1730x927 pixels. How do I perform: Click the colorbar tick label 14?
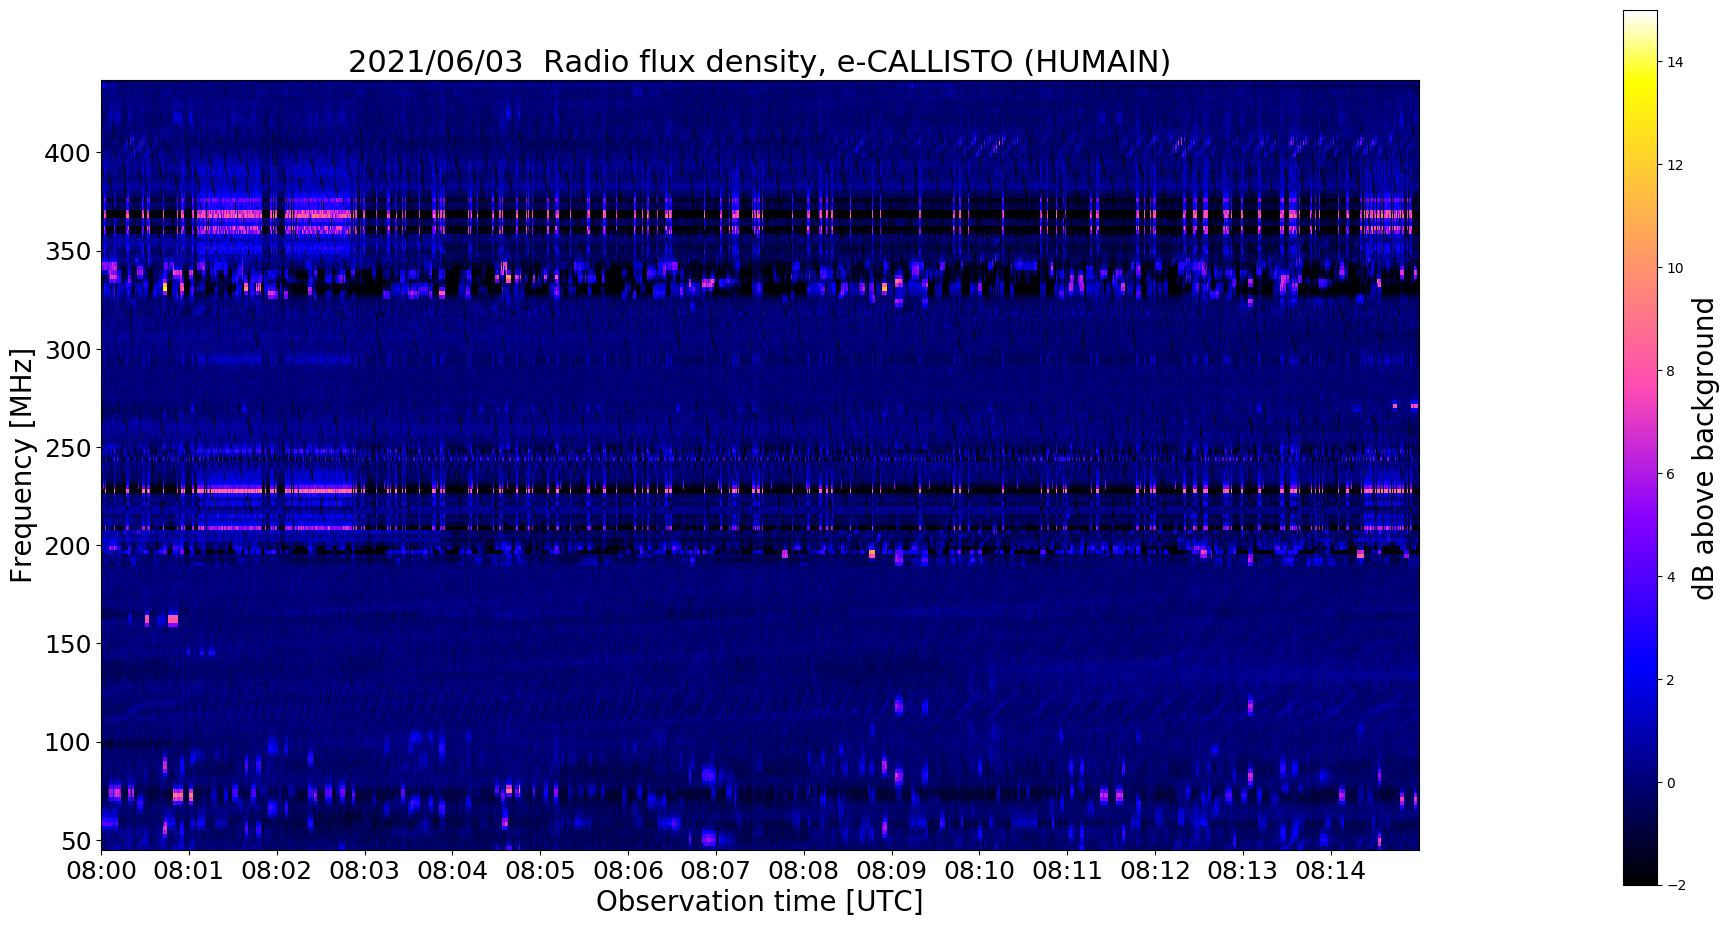(1675, 62)
